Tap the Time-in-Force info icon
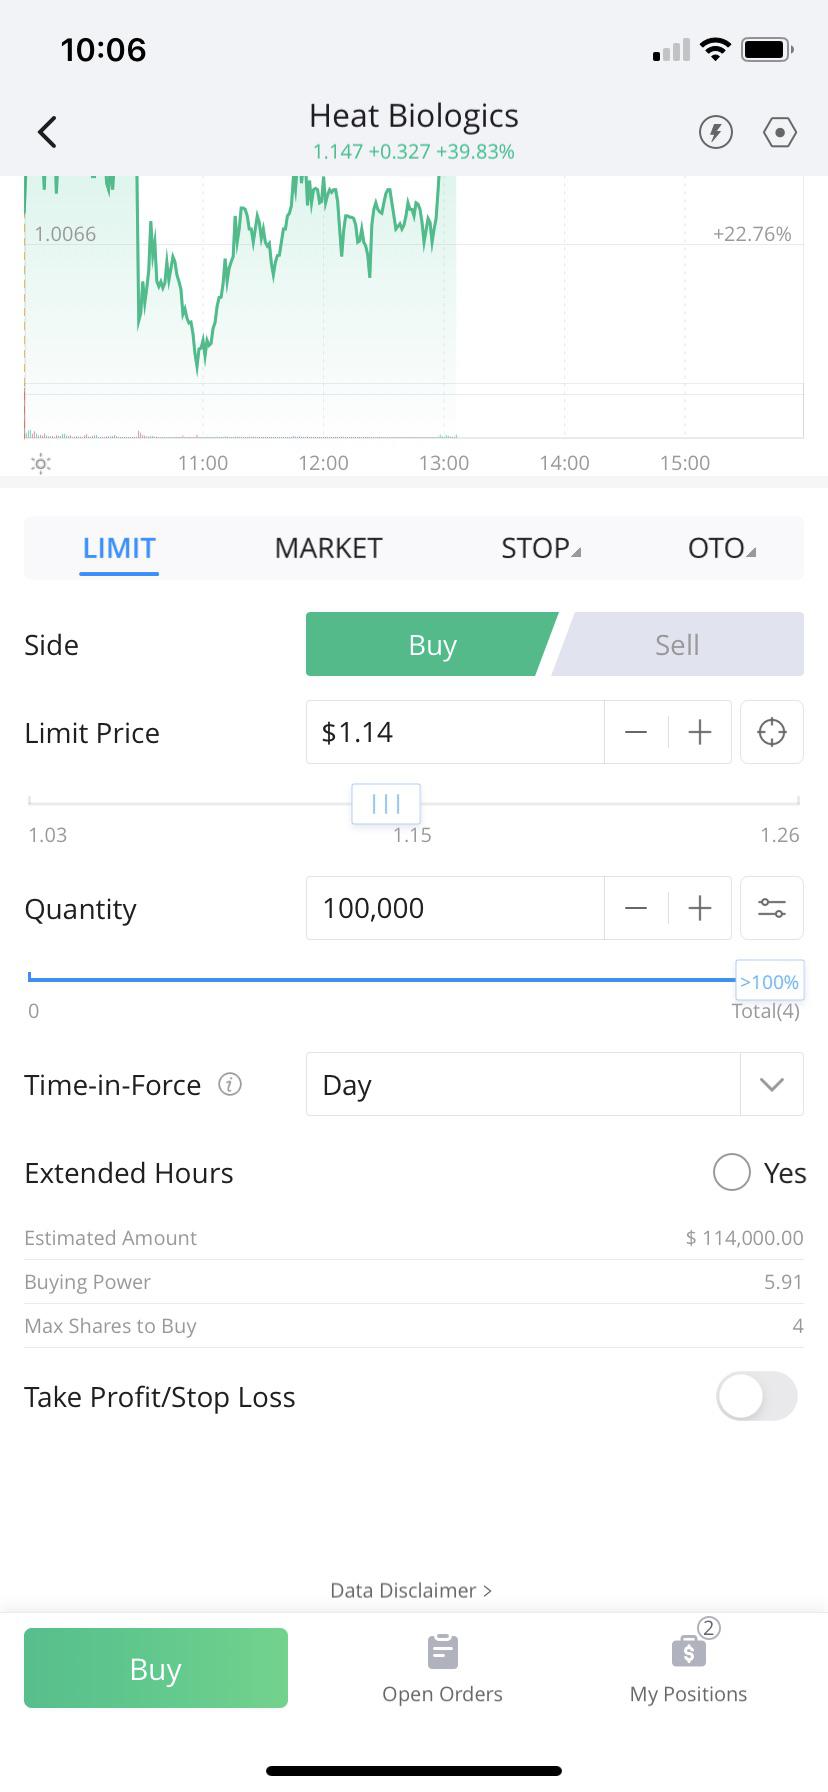The height and width of the screenshot is (1792, 828). [x=230, y=1084]
